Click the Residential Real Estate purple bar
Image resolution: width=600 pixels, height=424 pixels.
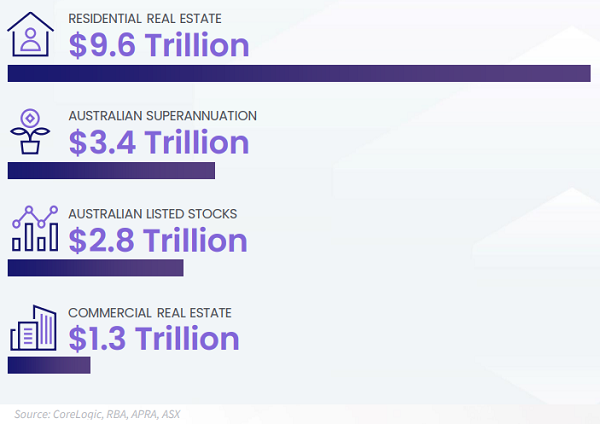298,73
